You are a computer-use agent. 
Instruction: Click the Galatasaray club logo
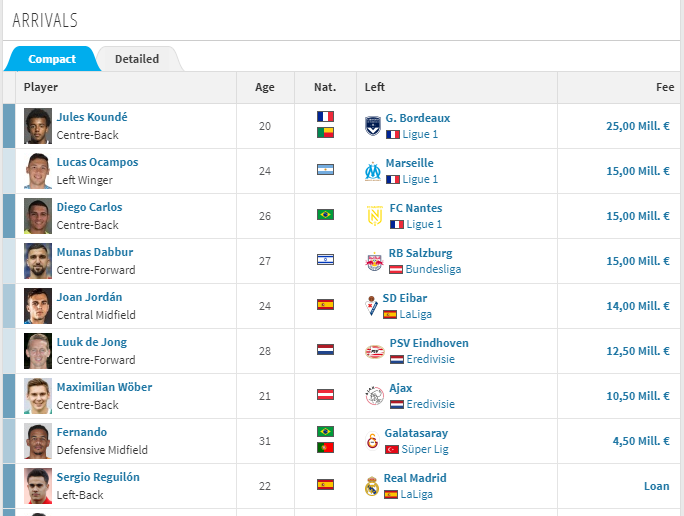[372, 441]
